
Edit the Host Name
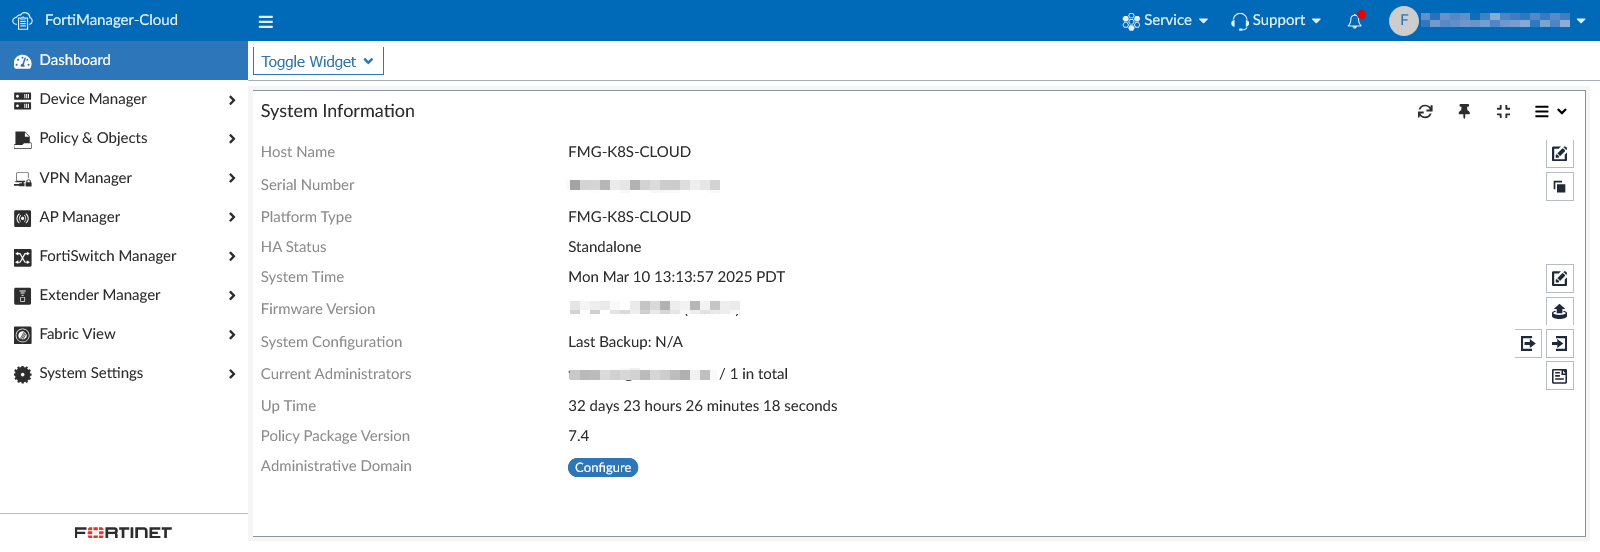point(1559,154)
